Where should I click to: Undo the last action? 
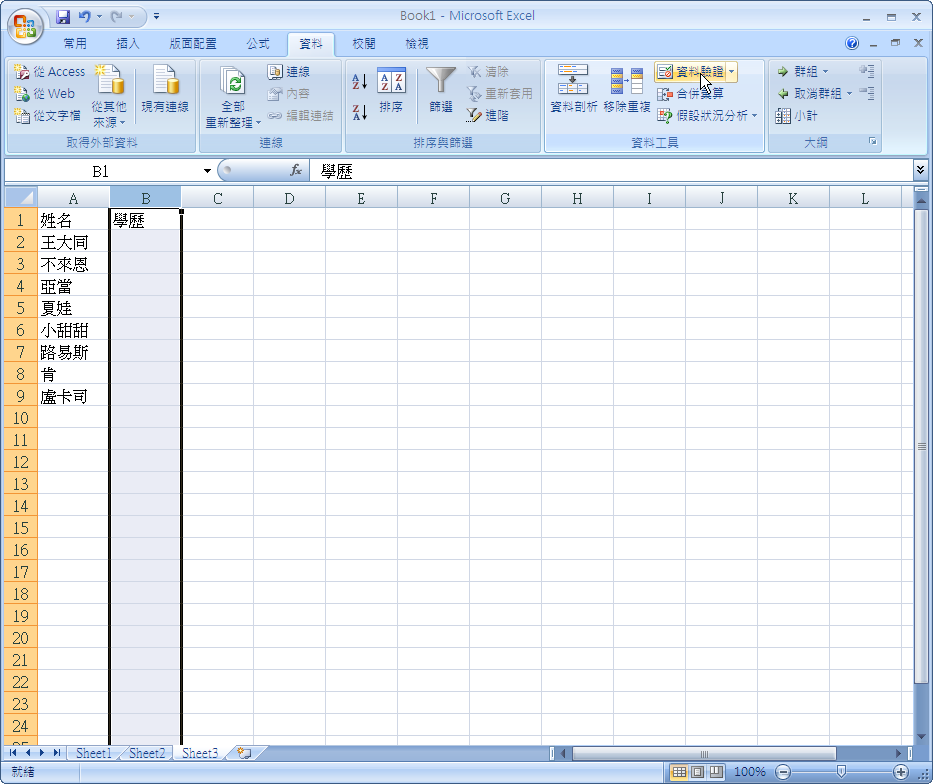[x=84, y=17]
